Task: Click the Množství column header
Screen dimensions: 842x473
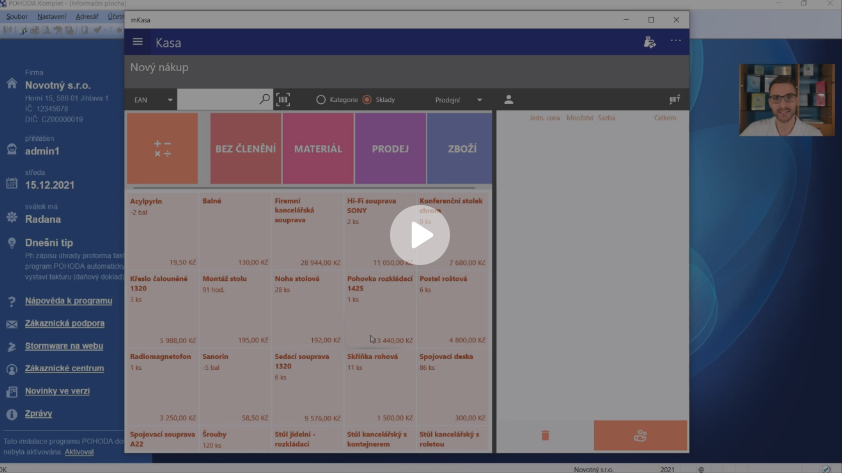Action: [x=579, y=118]
